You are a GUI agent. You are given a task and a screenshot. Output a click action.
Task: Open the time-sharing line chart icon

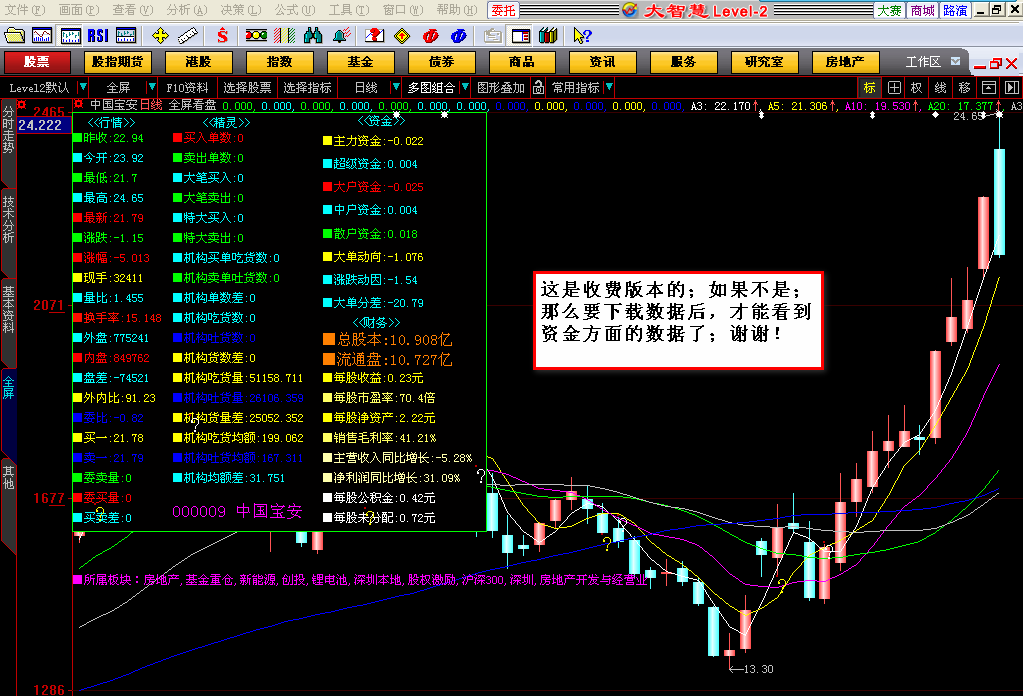coord(42,36)
